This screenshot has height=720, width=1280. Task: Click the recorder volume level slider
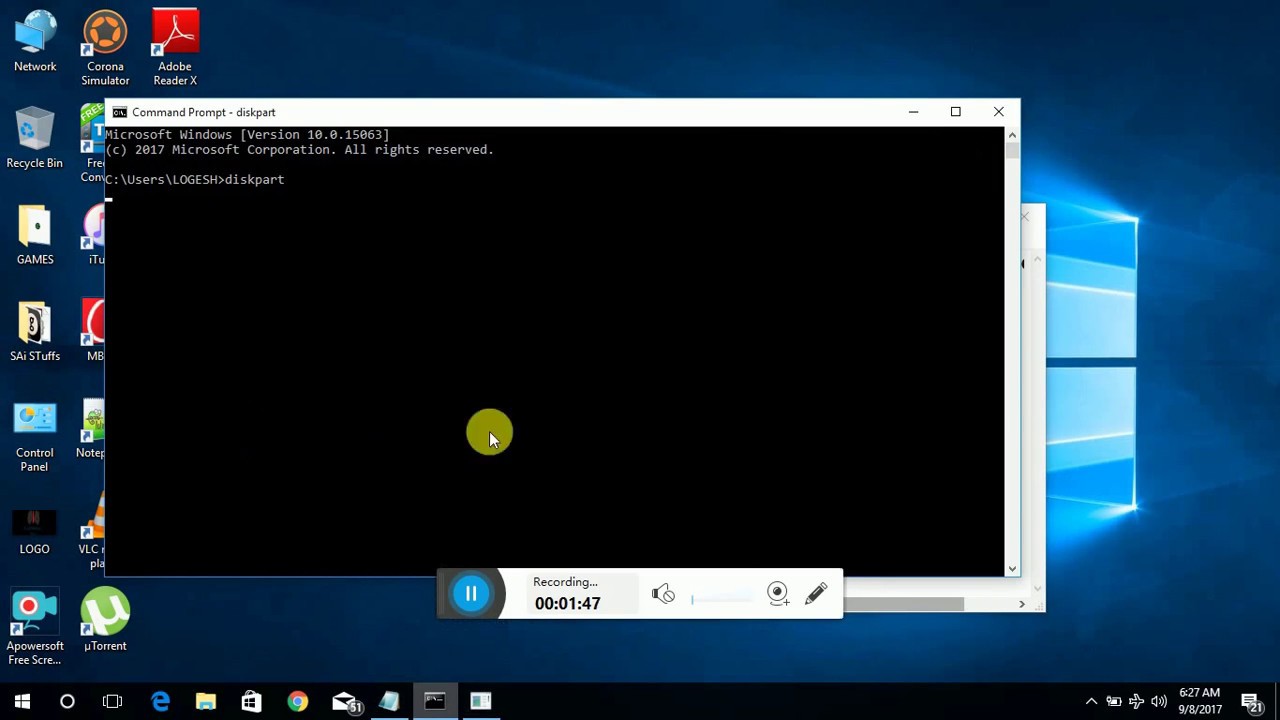point(722,599)
